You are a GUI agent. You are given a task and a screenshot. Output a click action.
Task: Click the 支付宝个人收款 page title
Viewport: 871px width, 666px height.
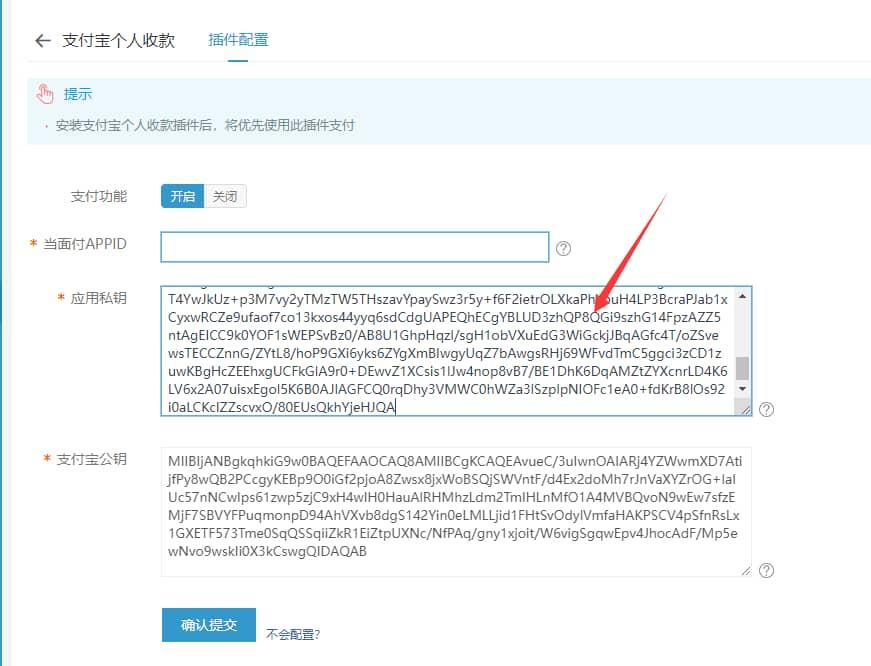[118, 41]
